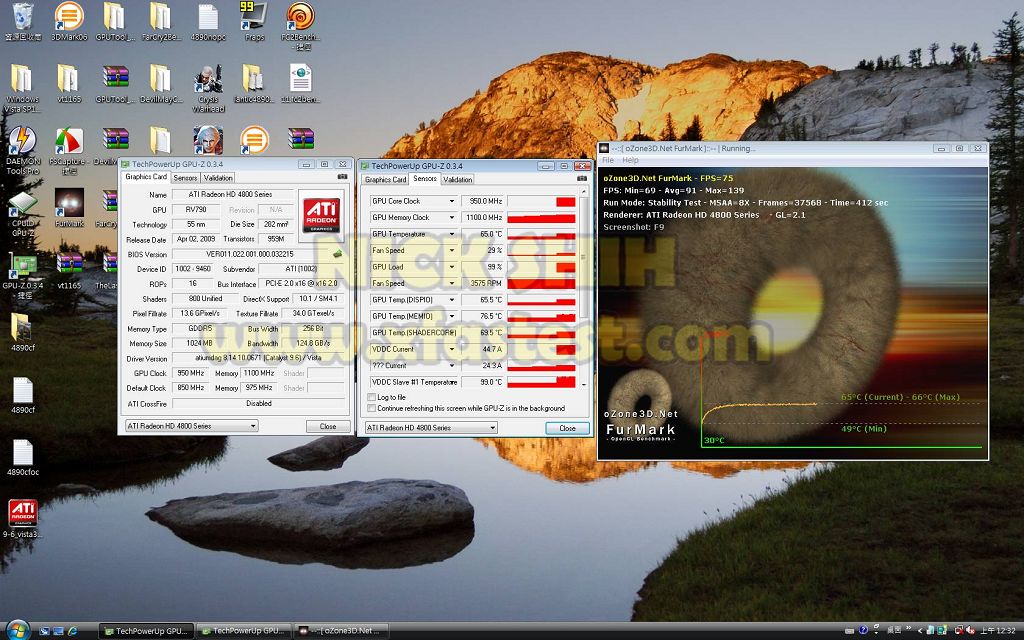Switch to Validation tab in Sensors window
Viewport: 1024px width, 640px height.
(457, 179)
